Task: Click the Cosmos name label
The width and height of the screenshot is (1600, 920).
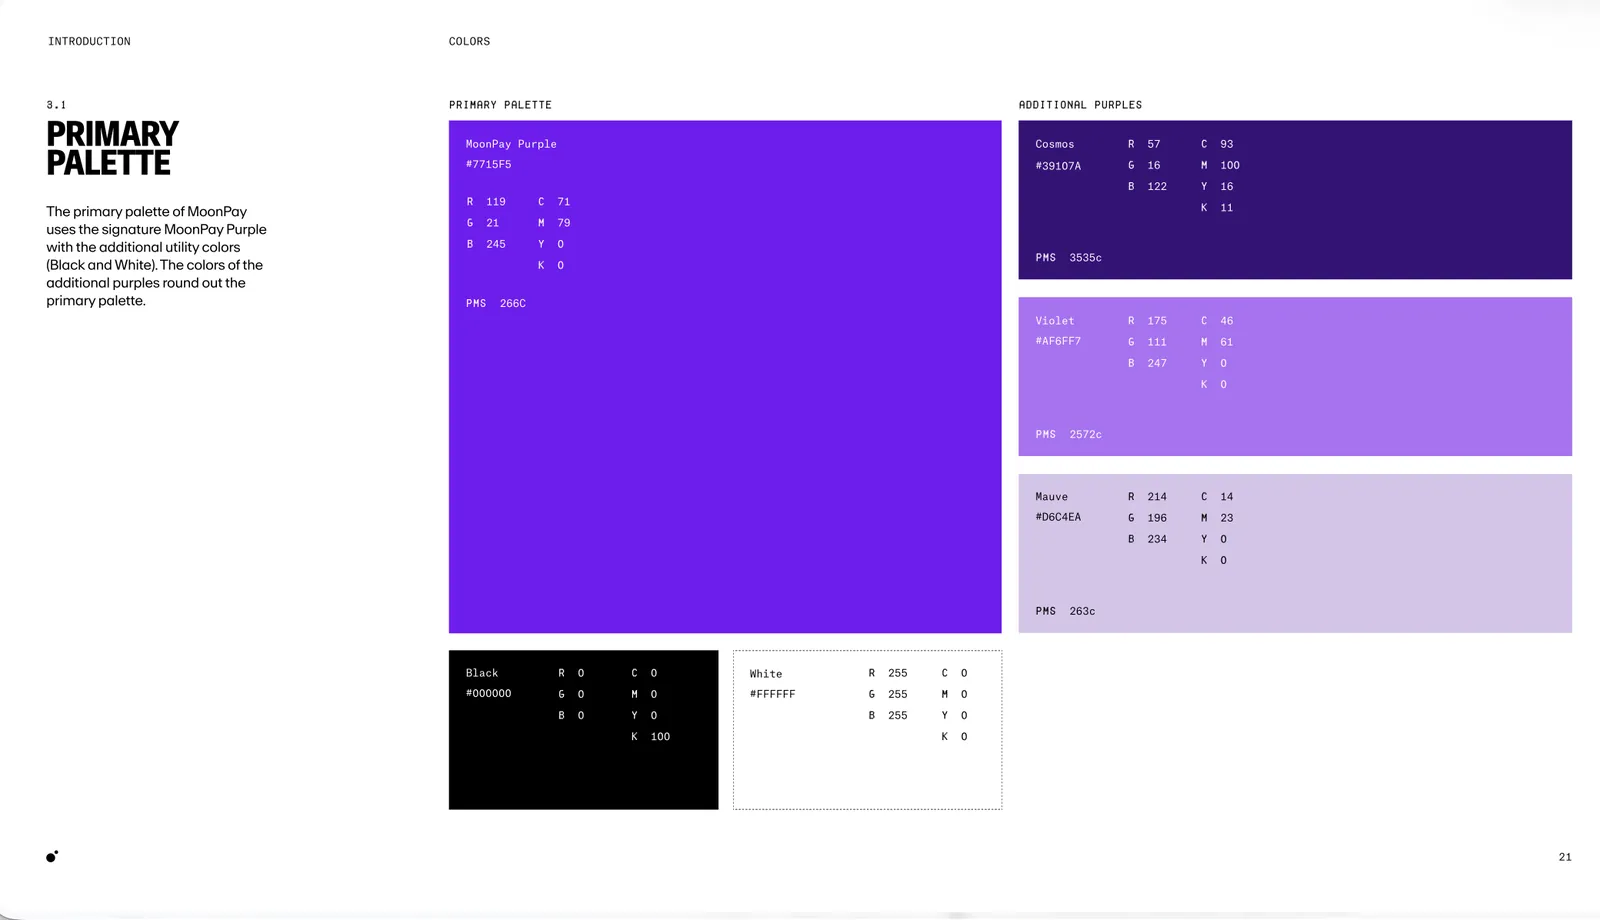Action: tap(1055, 144)
